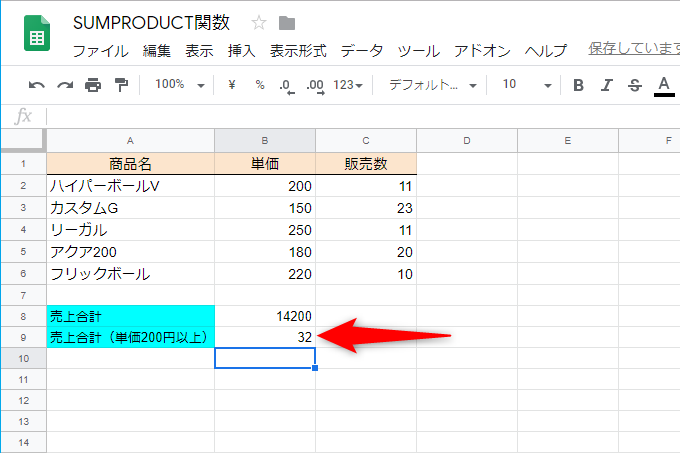This screenshot has width=680, height=453.
Task: Open the 編集 menu
Action: [x=157, y=51]
